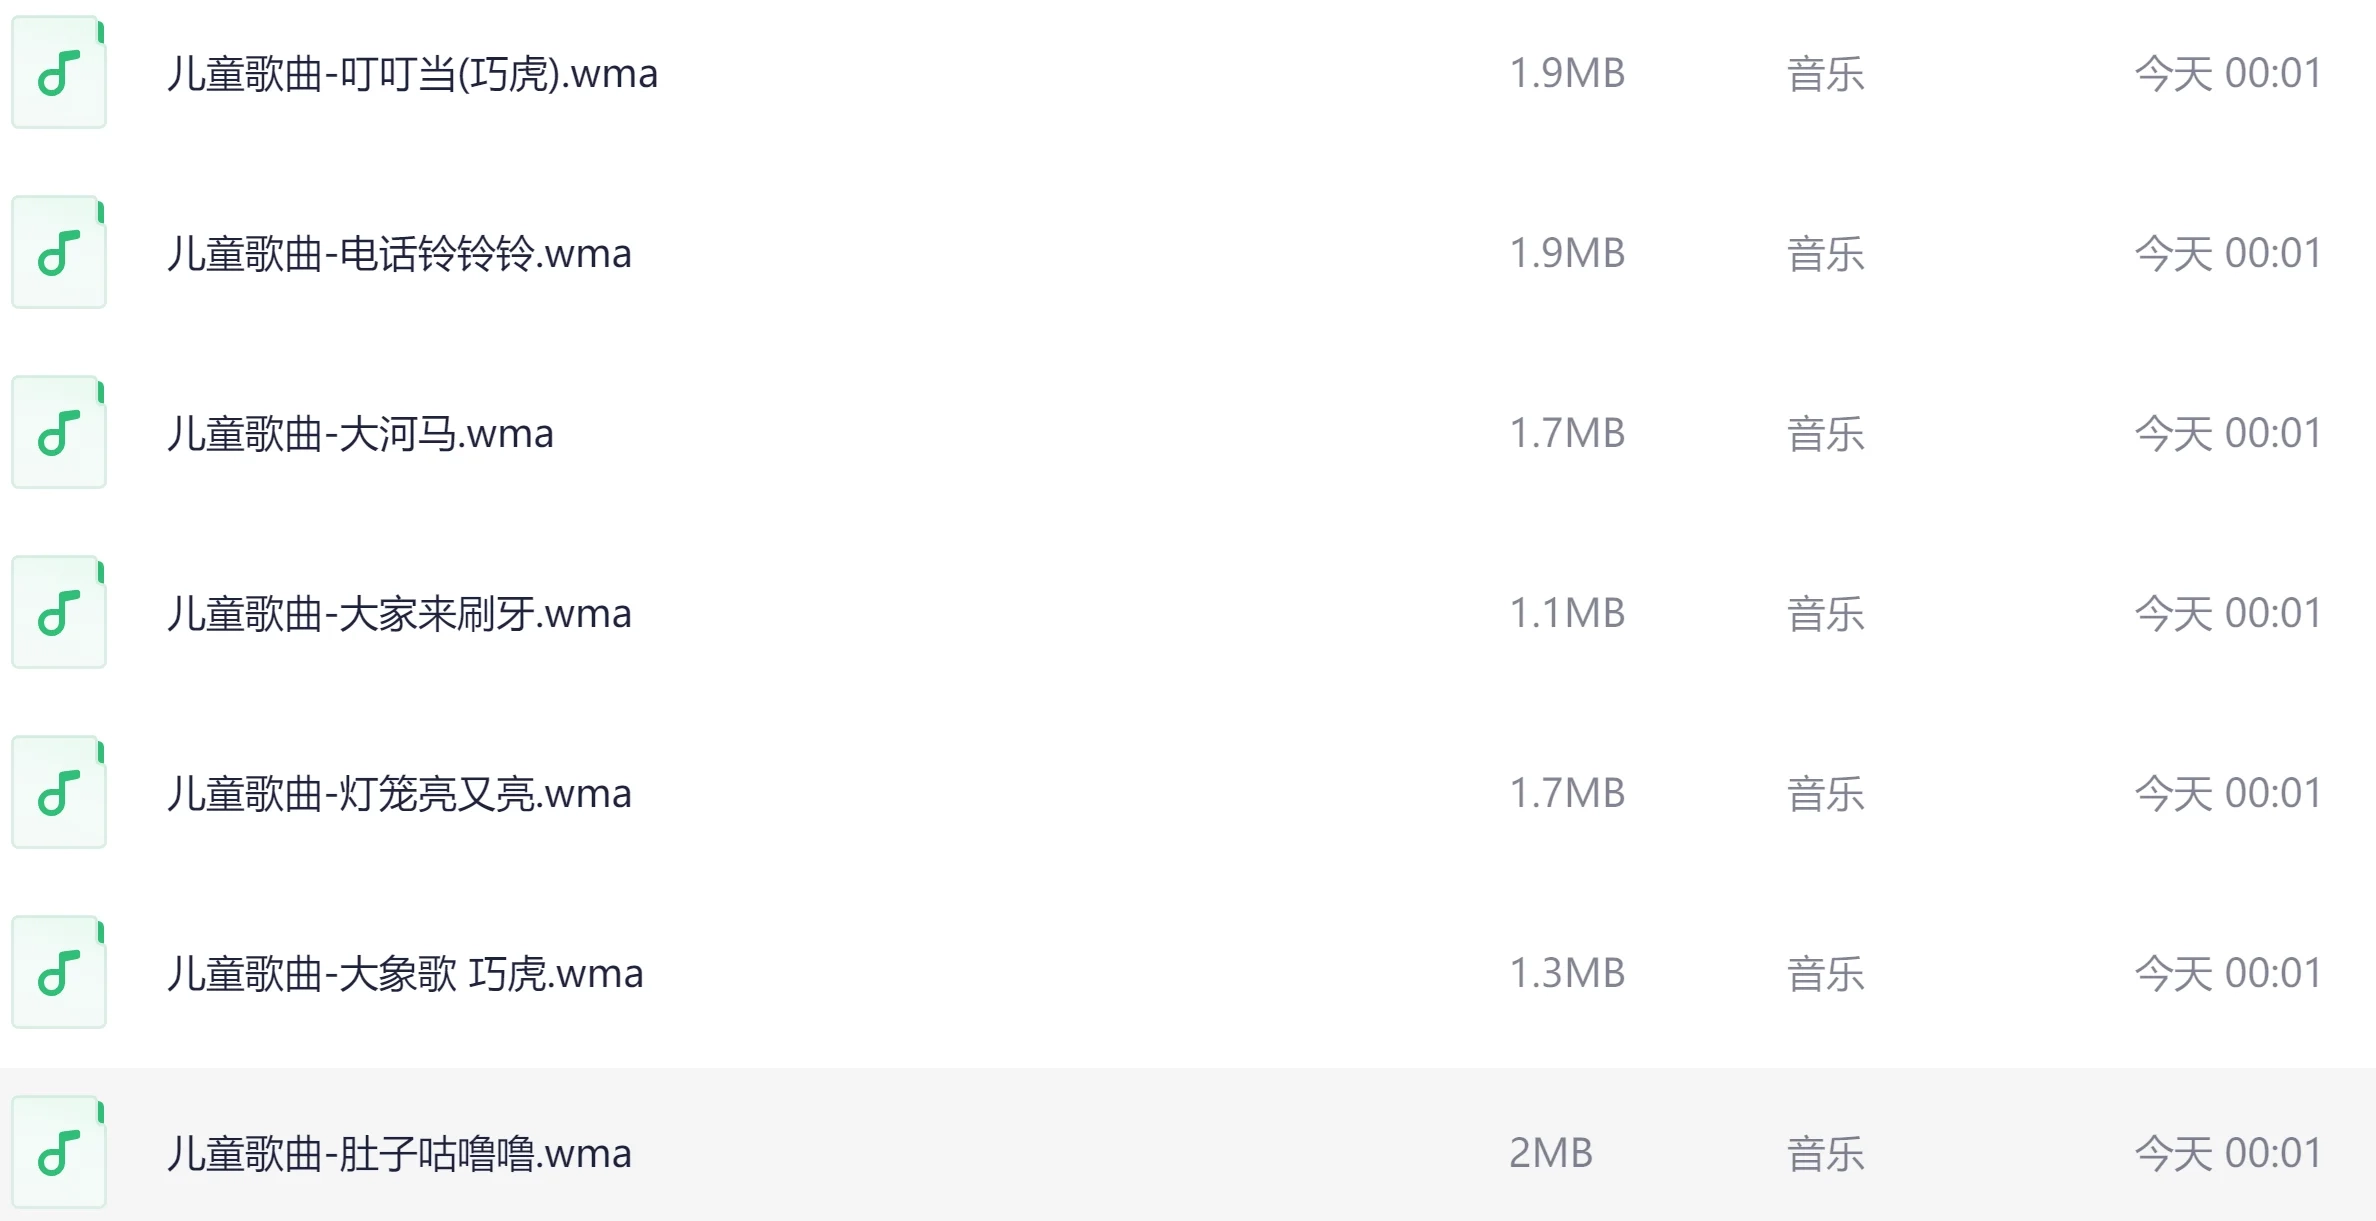Screen dimensions: 2376x1221
Task: Click music icon for 大象歌 巧虎.wma
Action: 59,973
